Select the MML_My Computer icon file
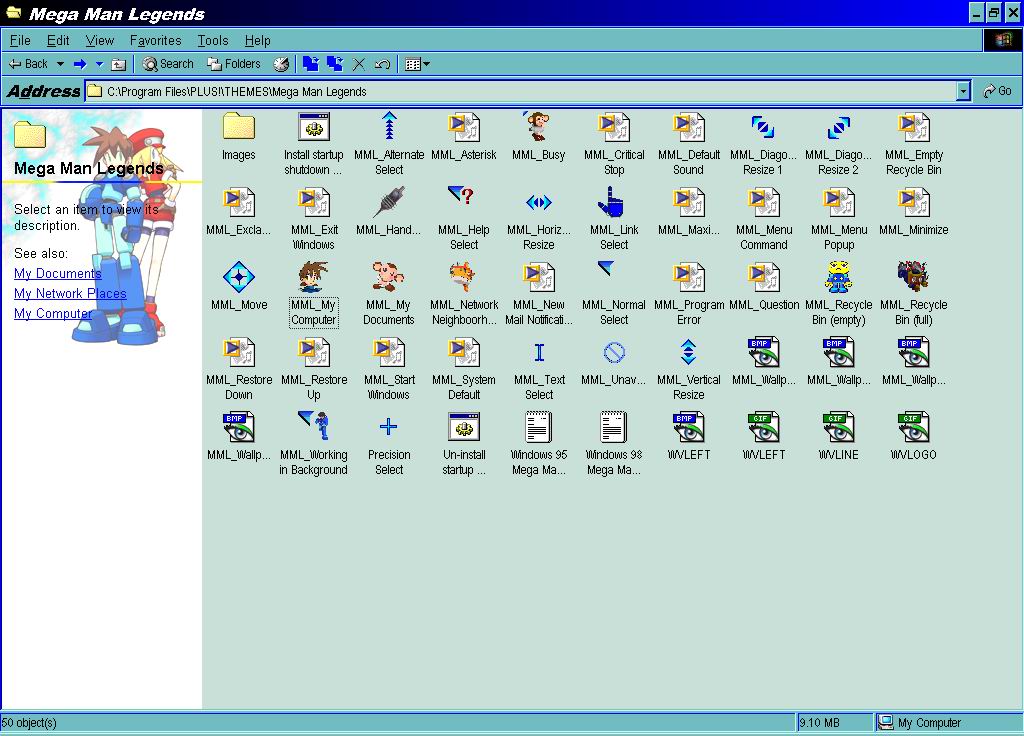 pos(313,295)
